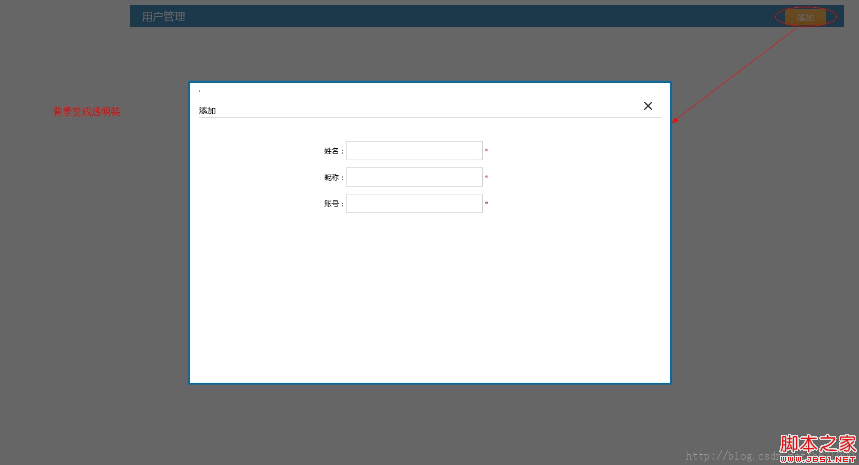The height and width of the screenshot is (465, 859).
Task: Click the red asterisk beside 姓名 field
Action: pos(487,151)
